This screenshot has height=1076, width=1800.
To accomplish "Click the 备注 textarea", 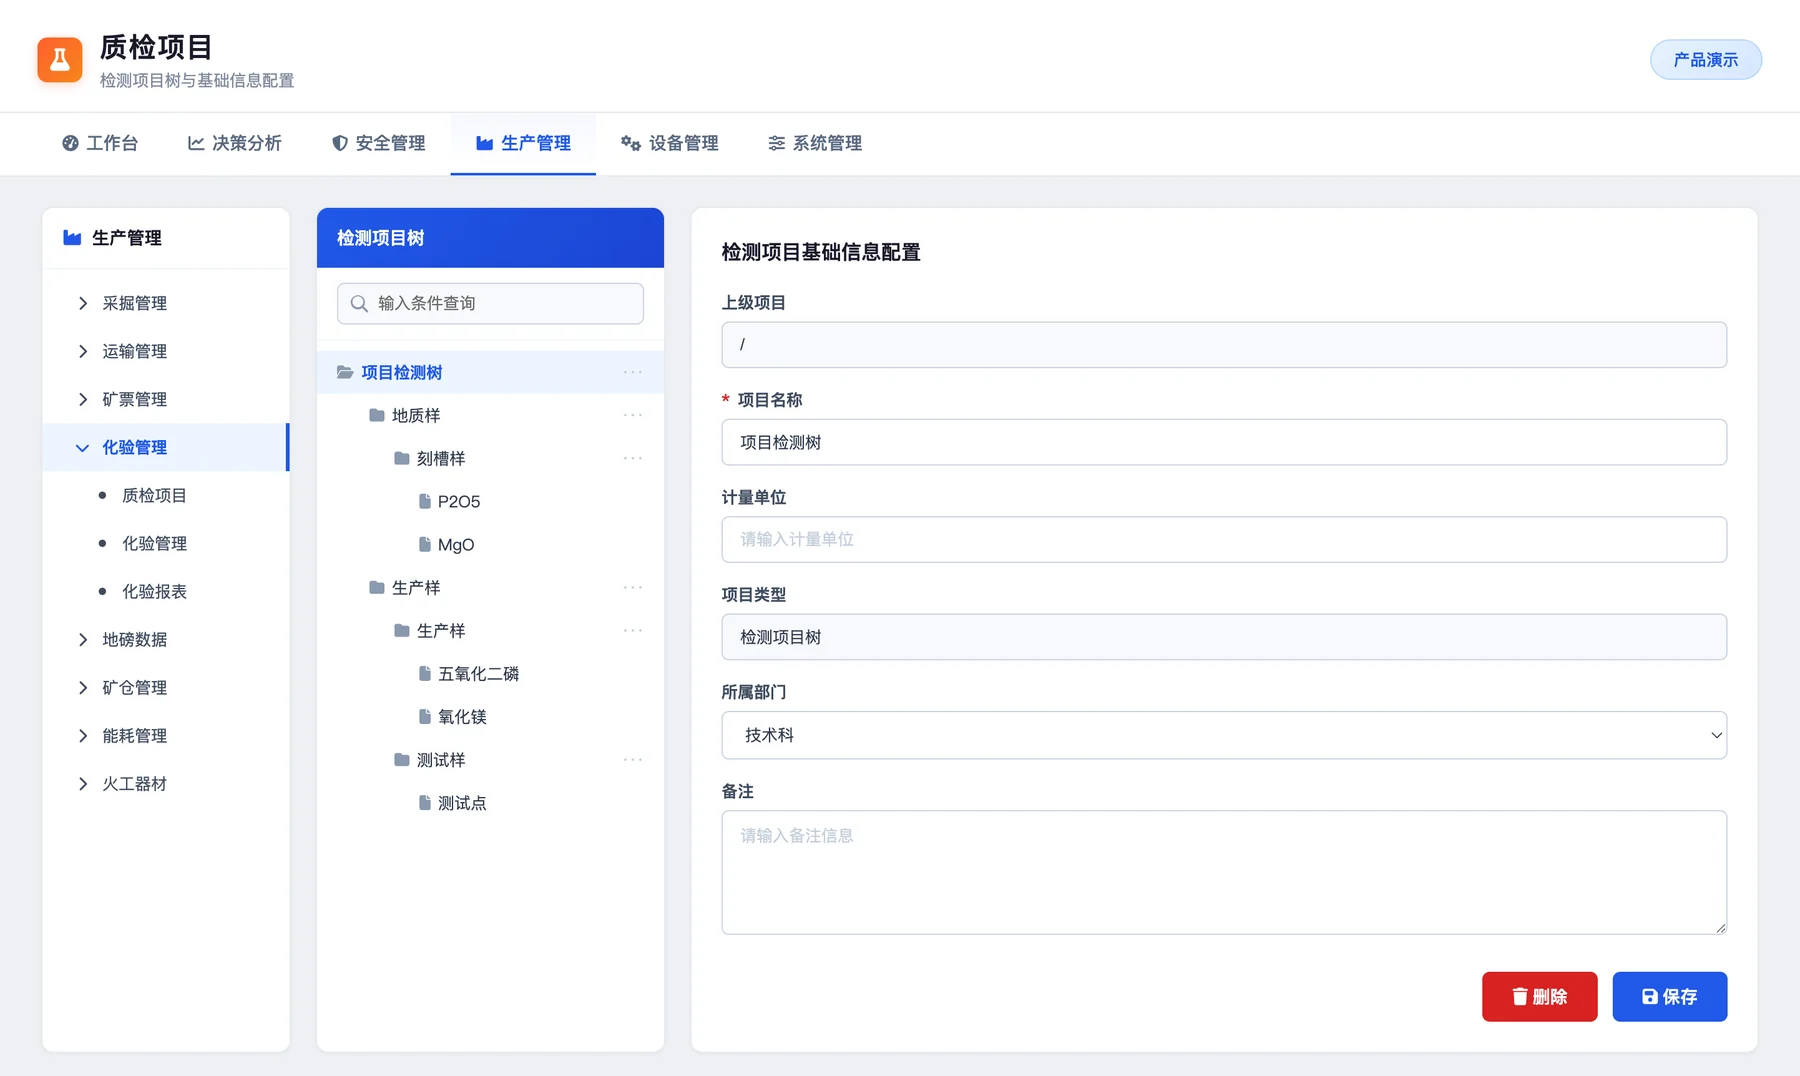I will click(1224, 872).
